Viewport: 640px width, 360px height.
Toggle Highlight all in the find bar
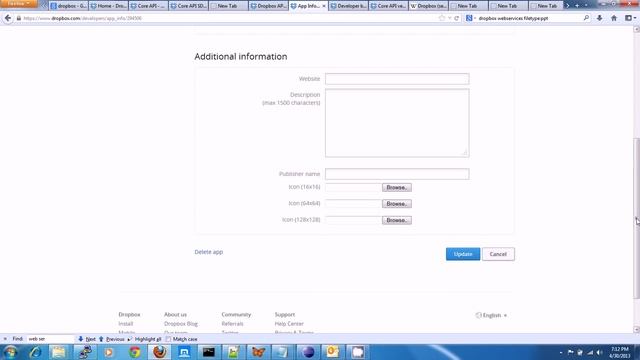[144, 339]
